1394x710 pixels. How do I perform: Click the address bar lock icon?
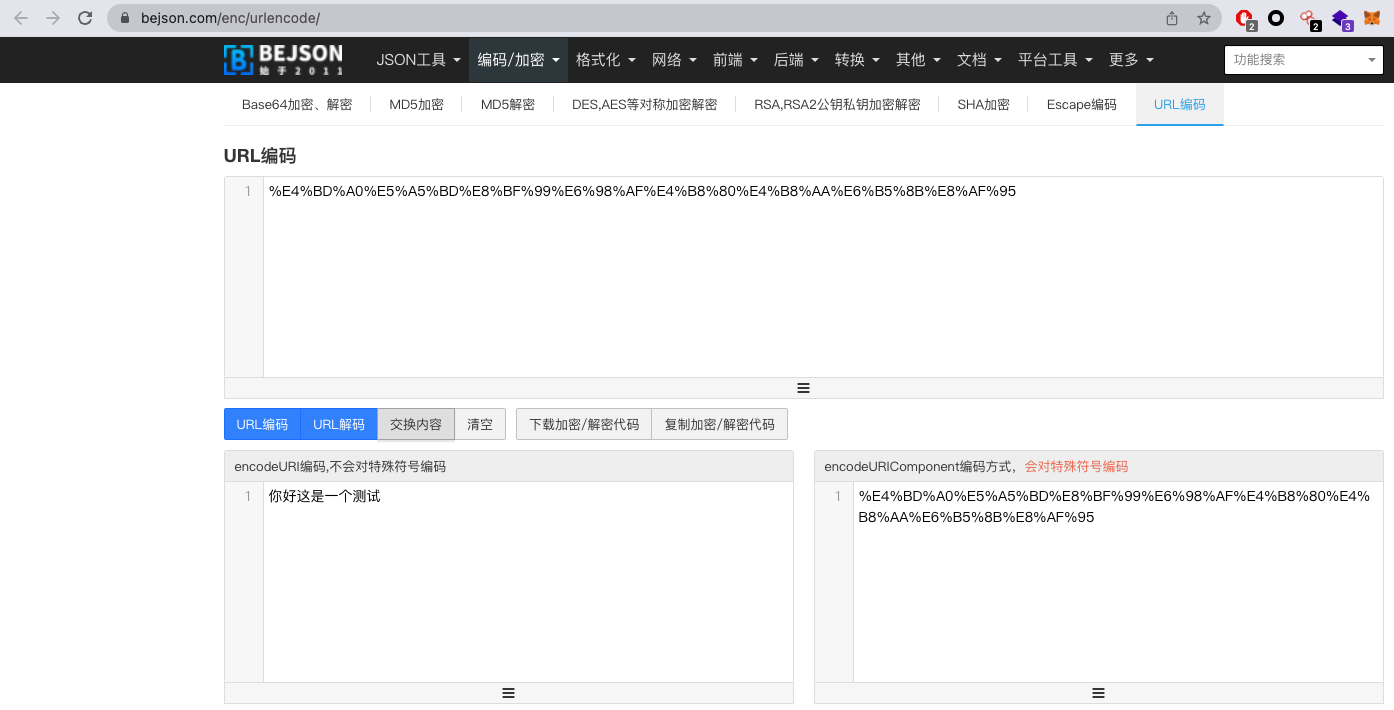tap(125, 18)
